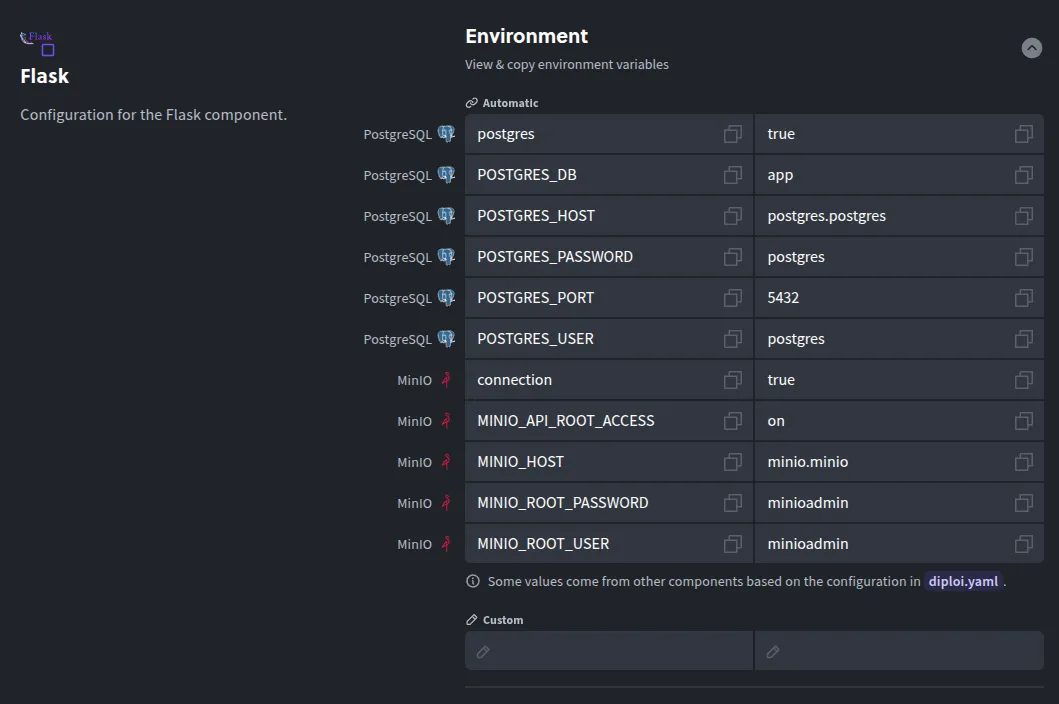Click the custom variable value field
The height and width of the screenshot is (704, 1059).
[898, 651]
